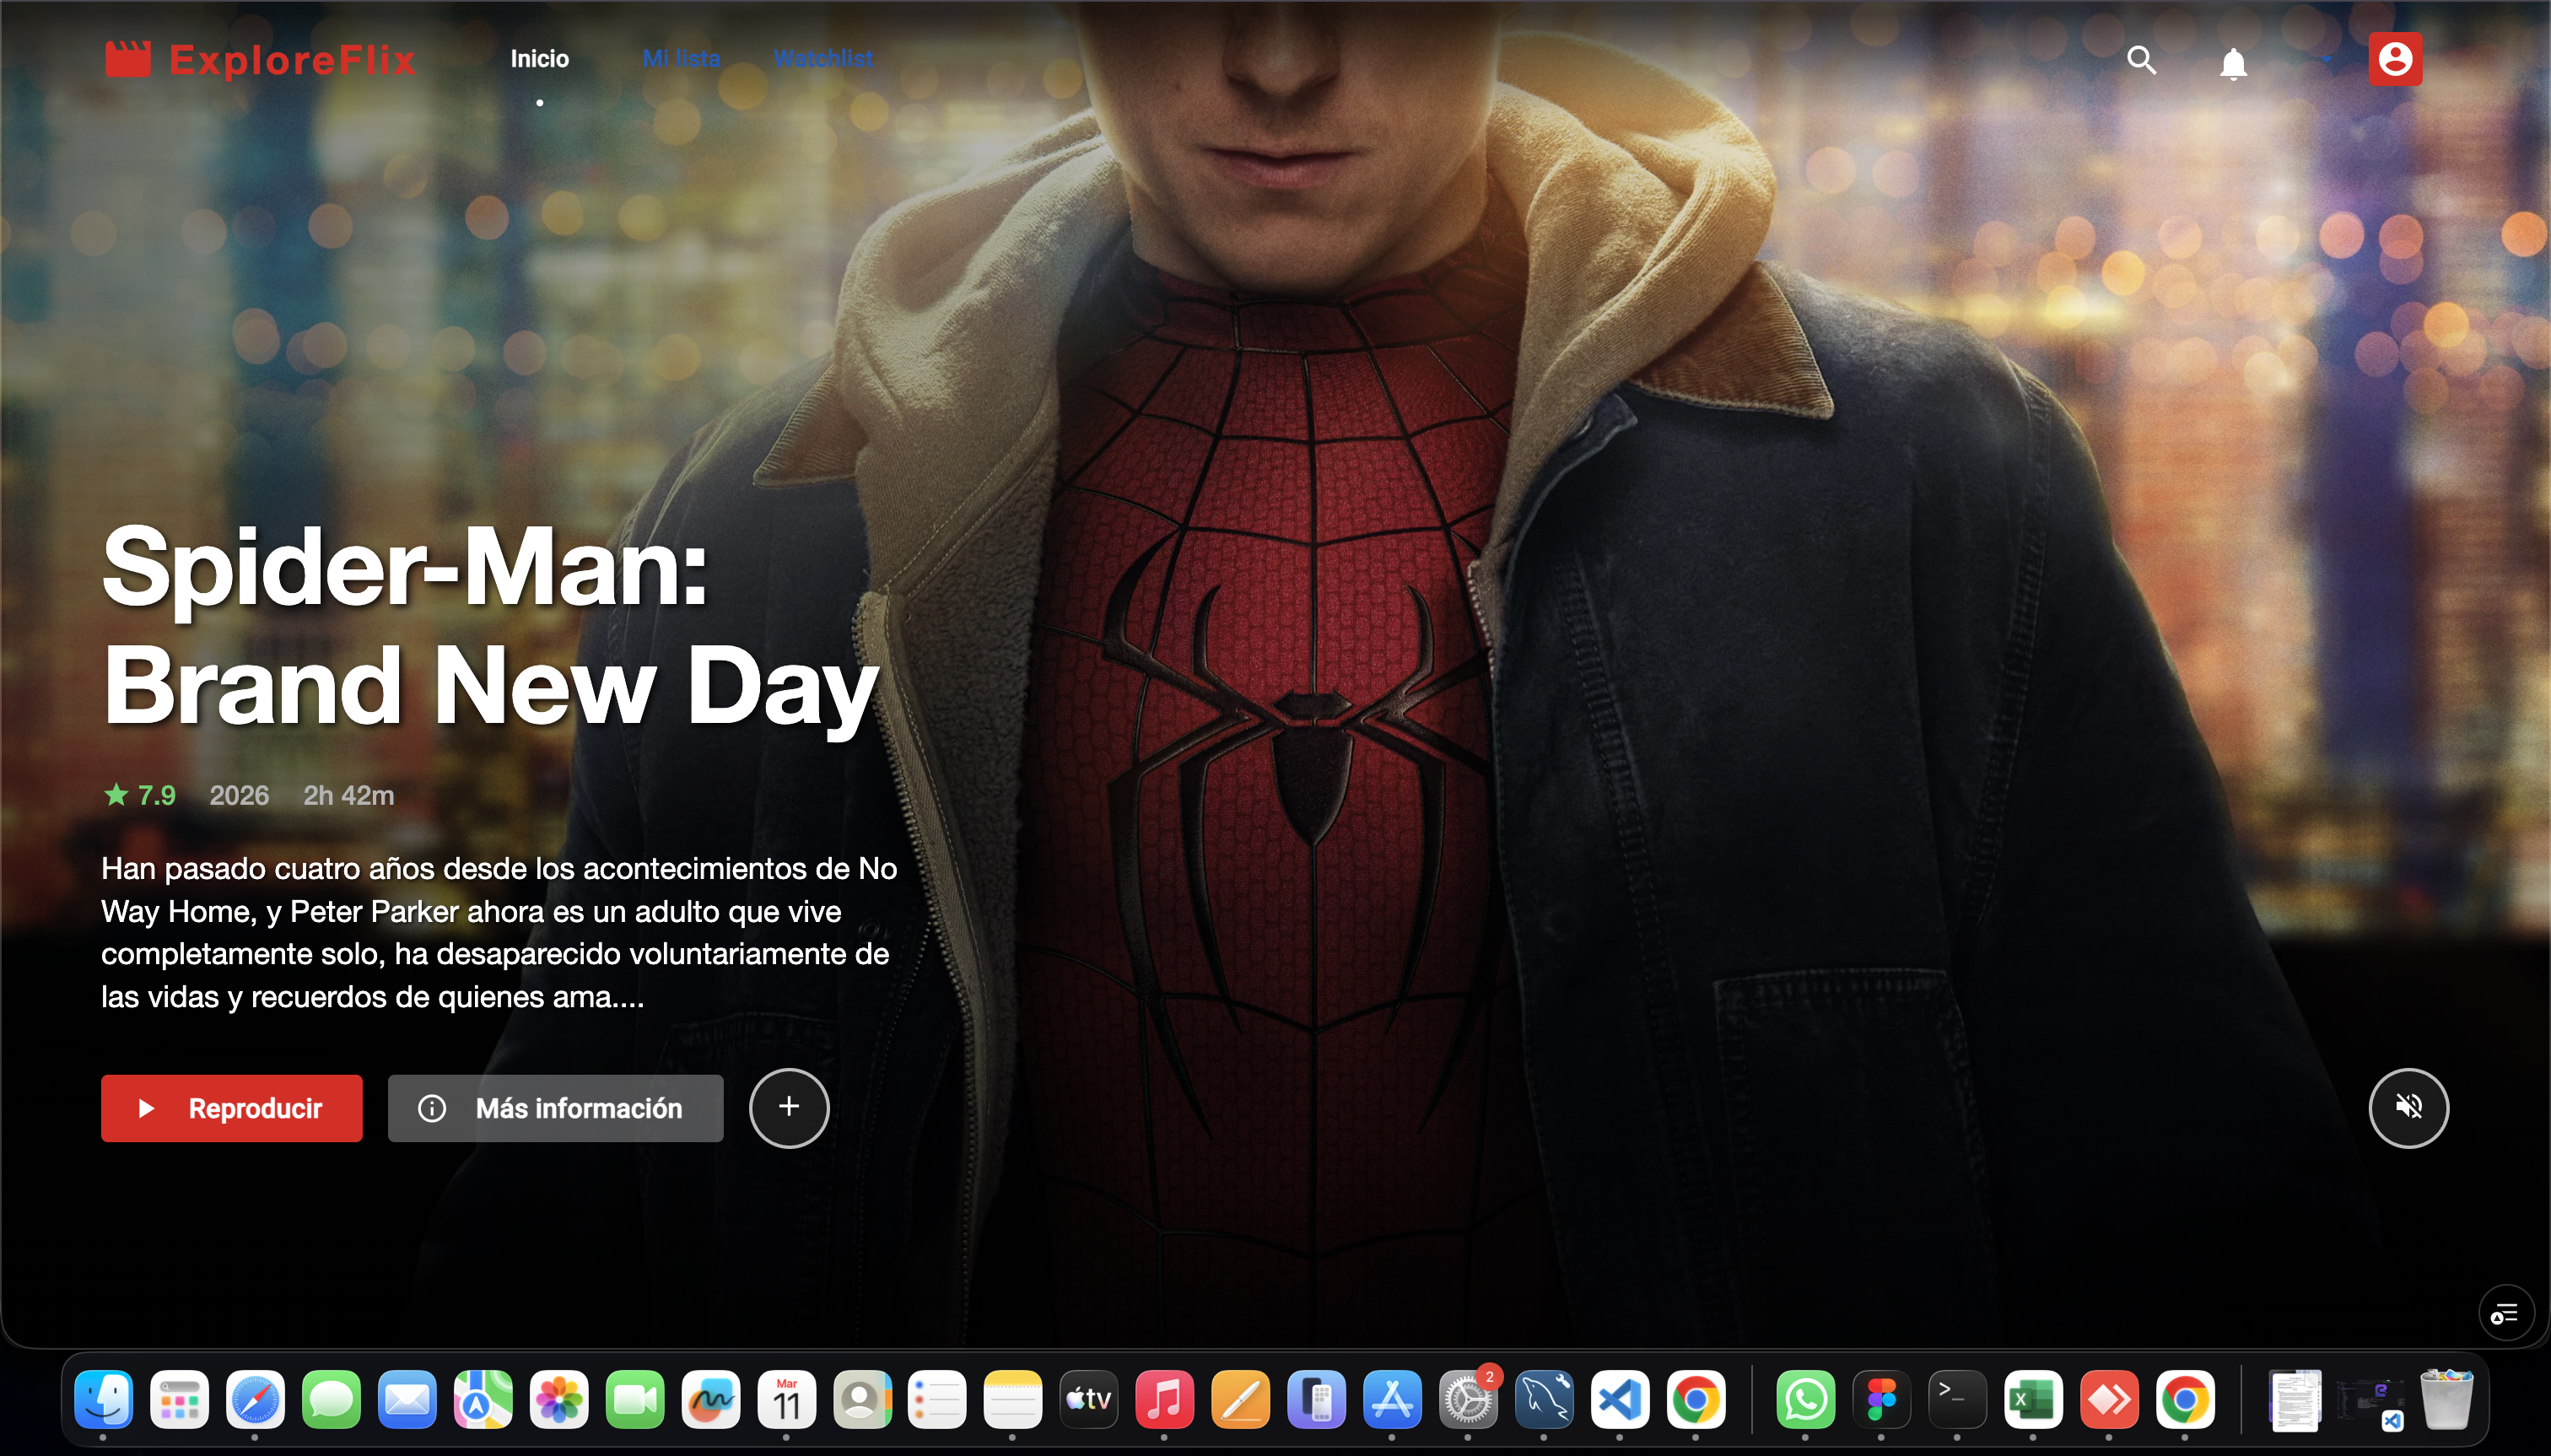Open Notes from the dock

click(x=1013, y=1399)
